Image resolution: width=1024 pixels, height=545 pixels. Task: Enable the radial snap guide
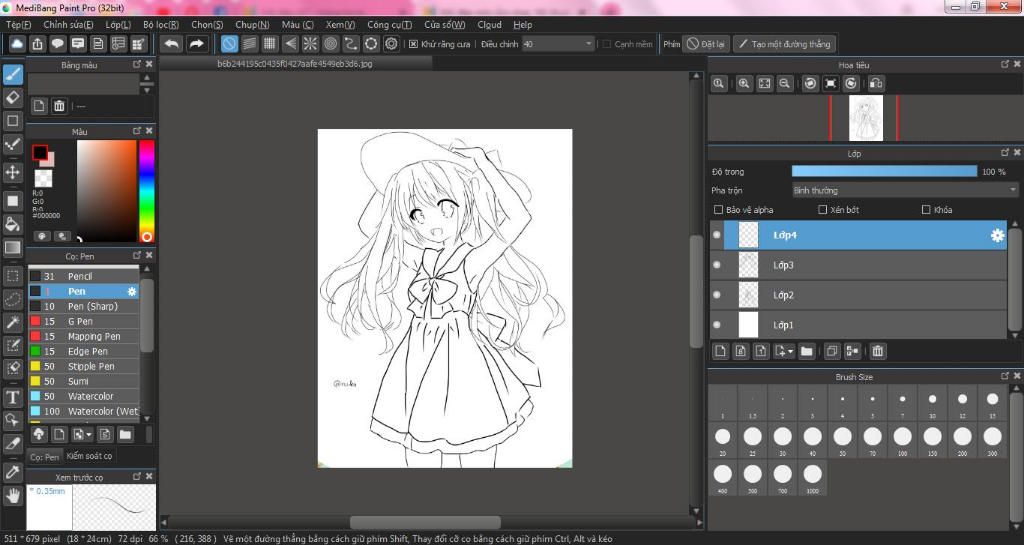[310, 44]
